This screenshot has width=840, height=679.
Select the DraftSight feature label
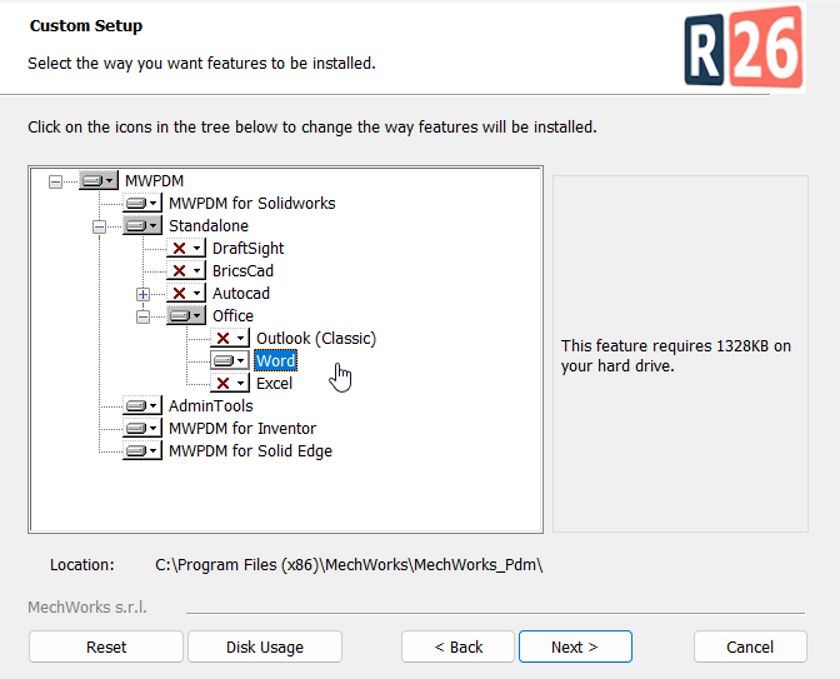[x=248, y=248]
